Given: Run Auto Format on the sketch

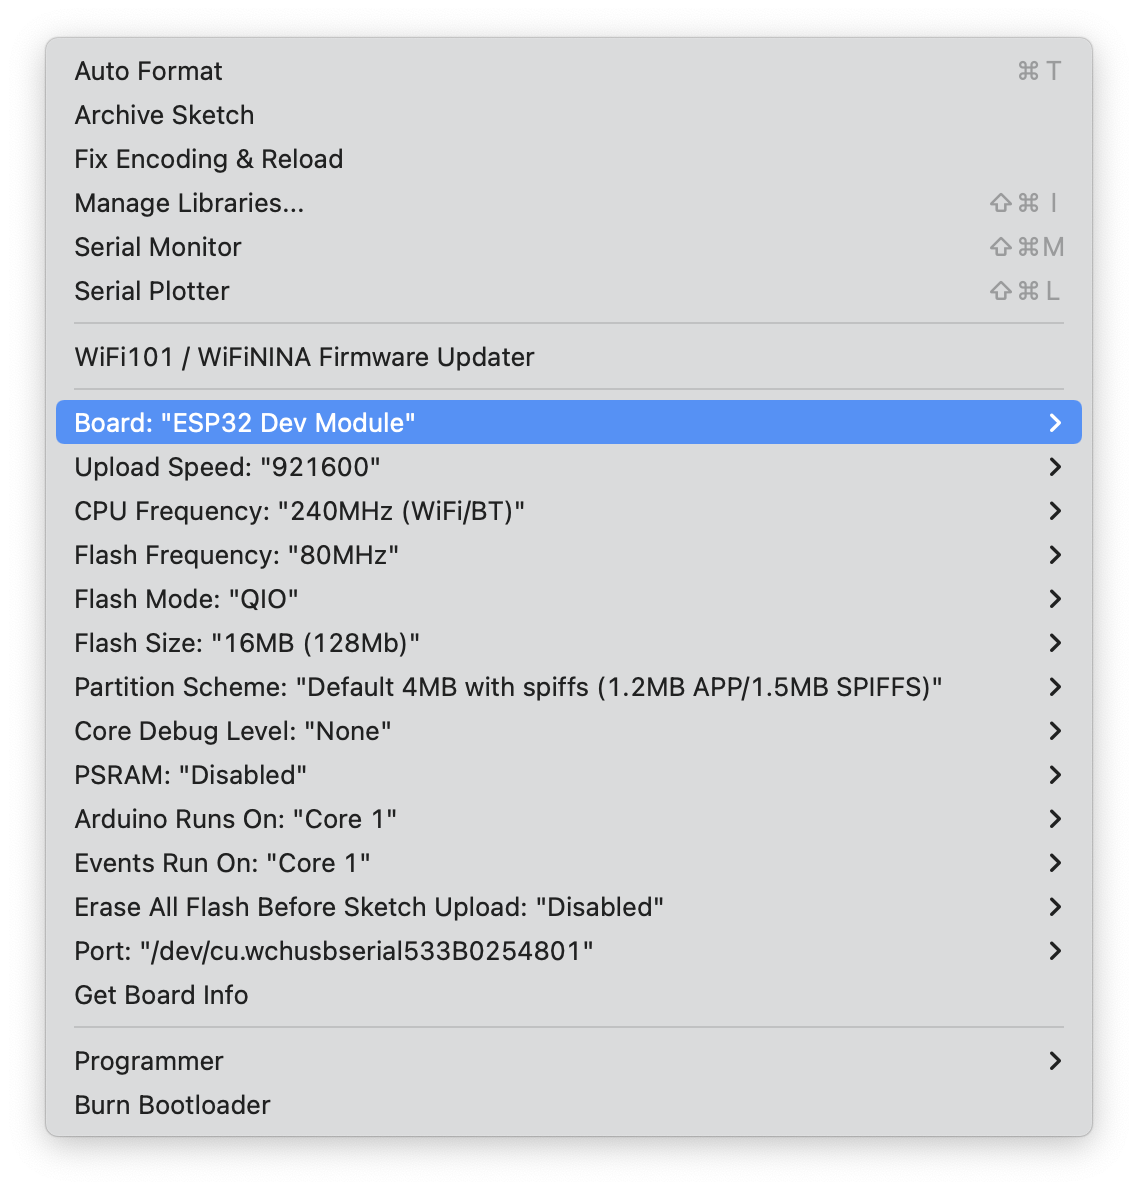Looking at the screenshot, I should tap(149, 71).
